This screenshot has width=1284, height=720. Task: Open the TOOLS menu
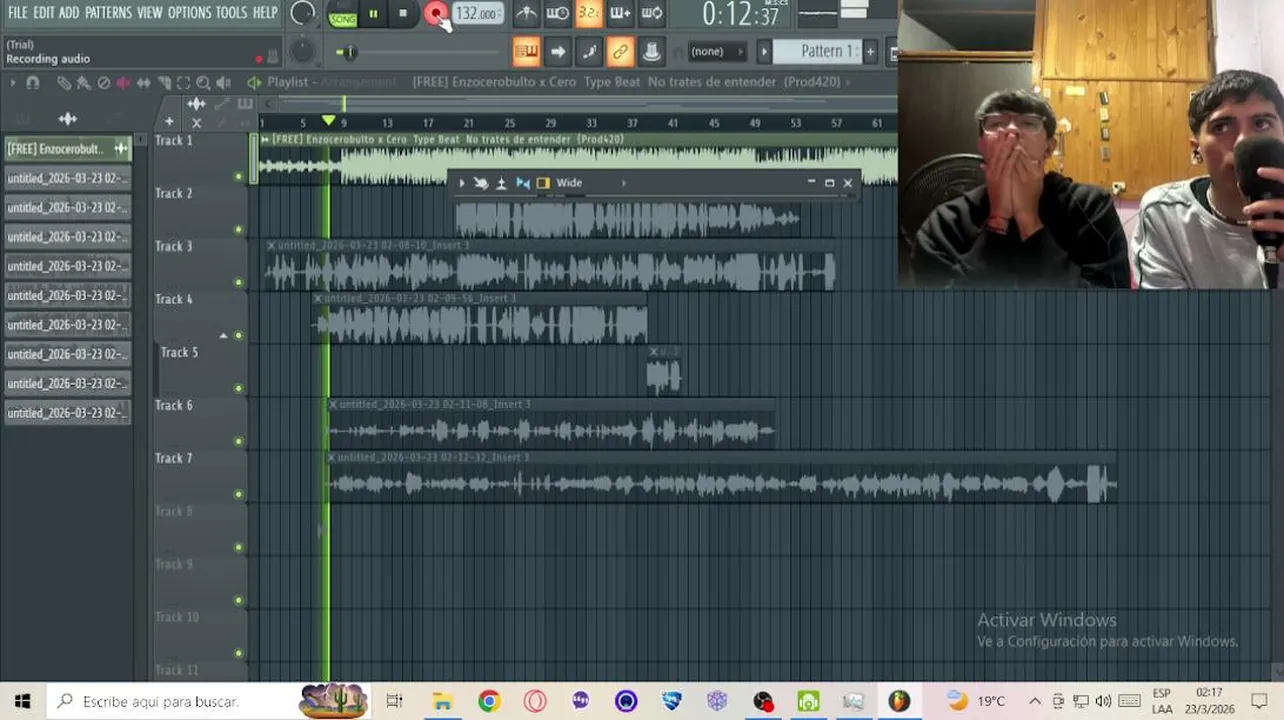231,13
